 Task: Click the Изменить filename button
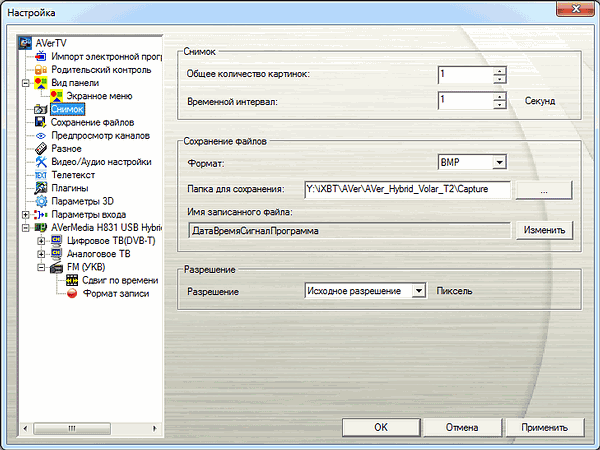point(544,230)
